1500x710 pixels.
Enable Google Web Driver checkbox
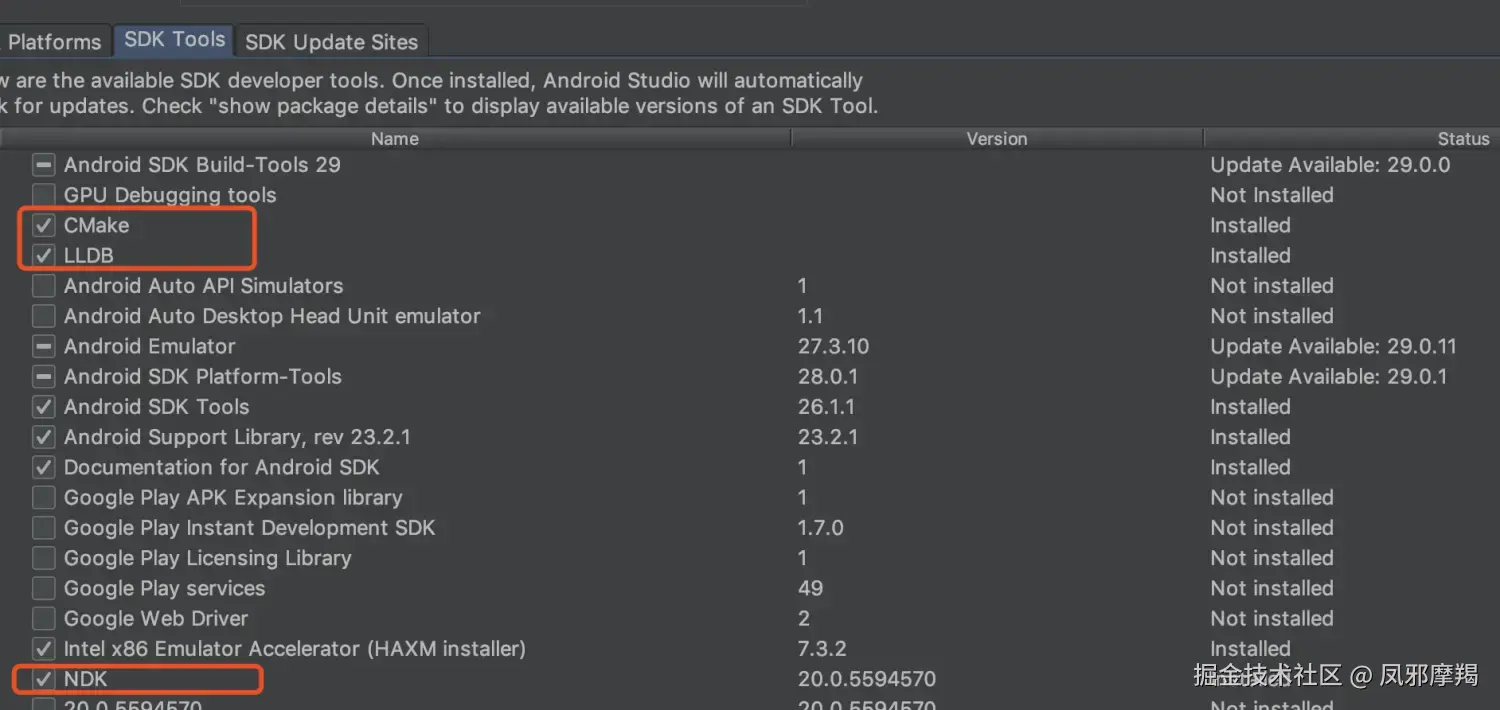tap(43, 618)
